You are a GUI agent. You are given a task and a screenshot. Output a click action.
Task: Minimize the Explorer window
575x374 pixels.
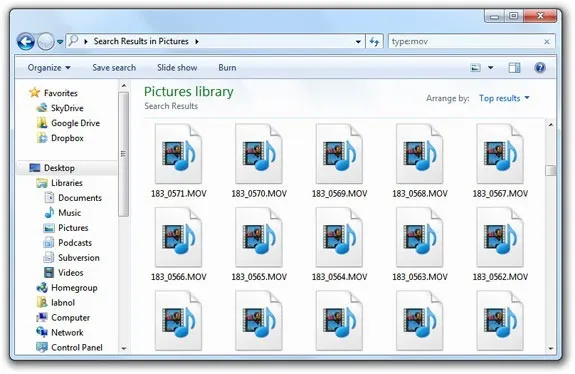(494, 16)
